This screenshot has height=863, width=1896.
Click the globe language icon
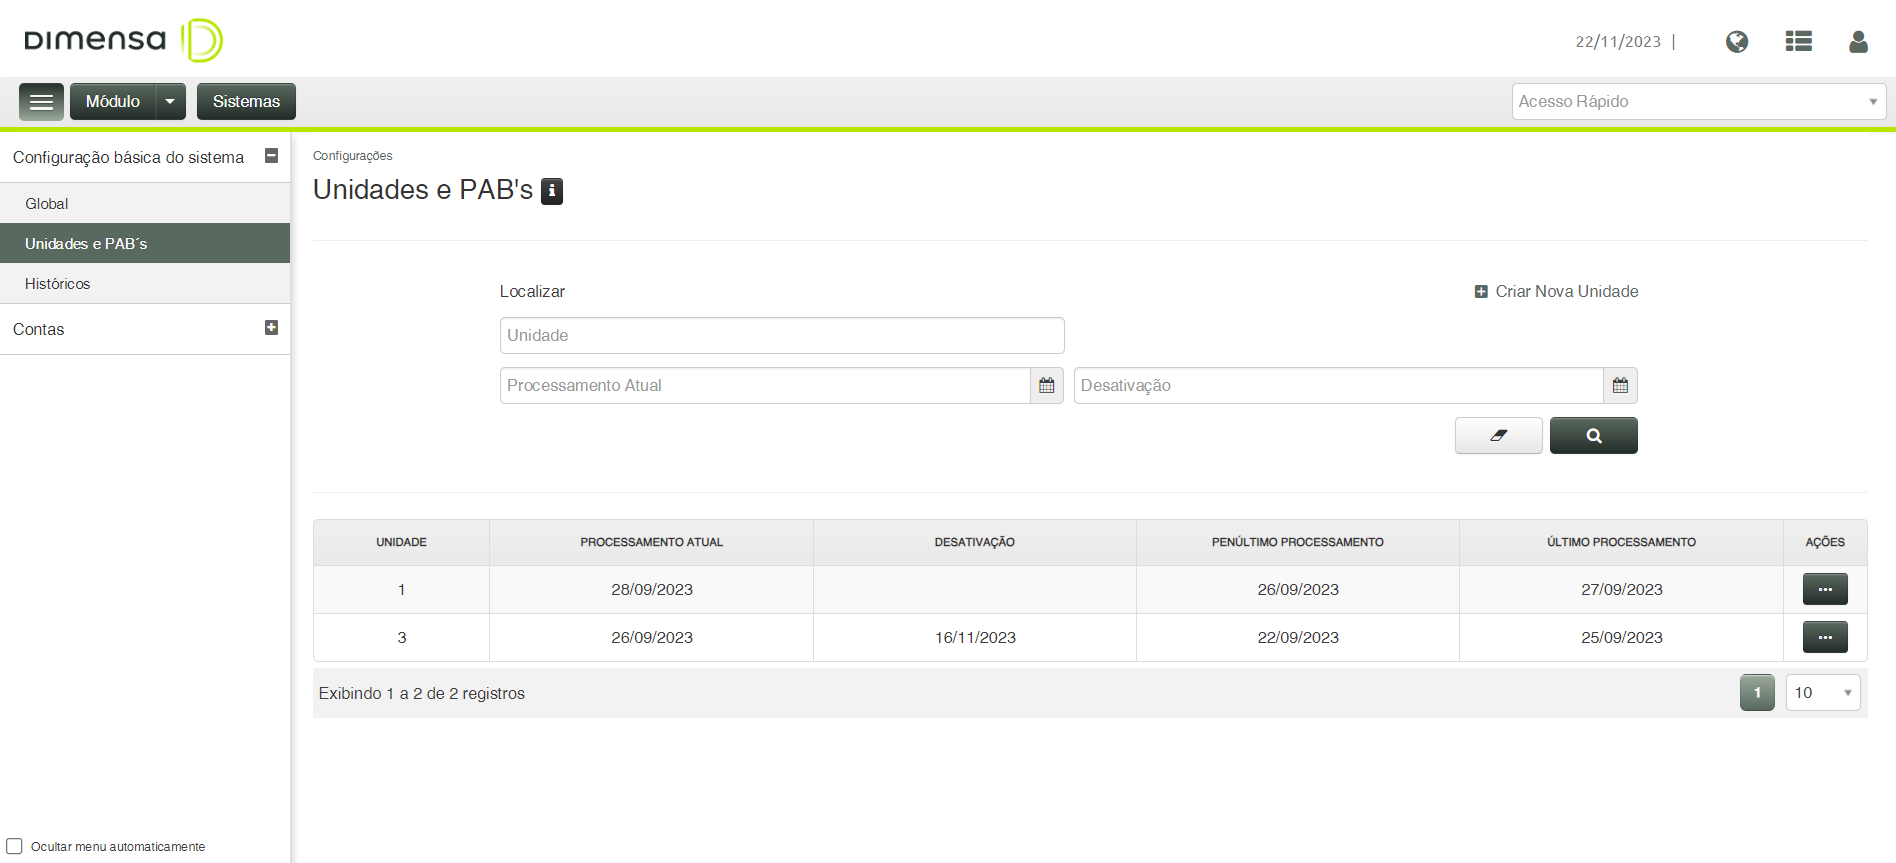[x=1737, y=42]
